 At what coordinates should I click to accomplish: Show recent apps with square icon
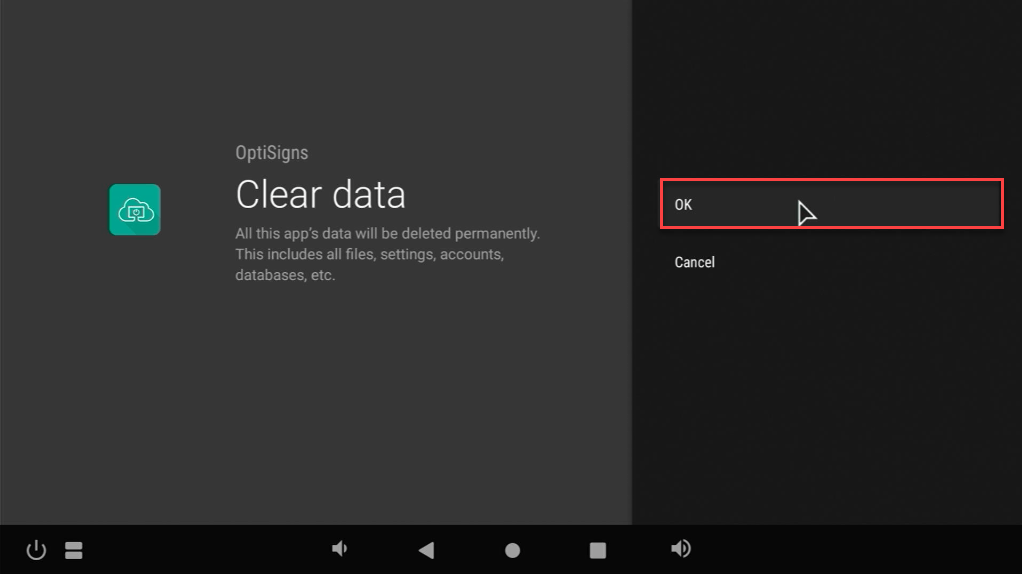(x=598, y=551)
